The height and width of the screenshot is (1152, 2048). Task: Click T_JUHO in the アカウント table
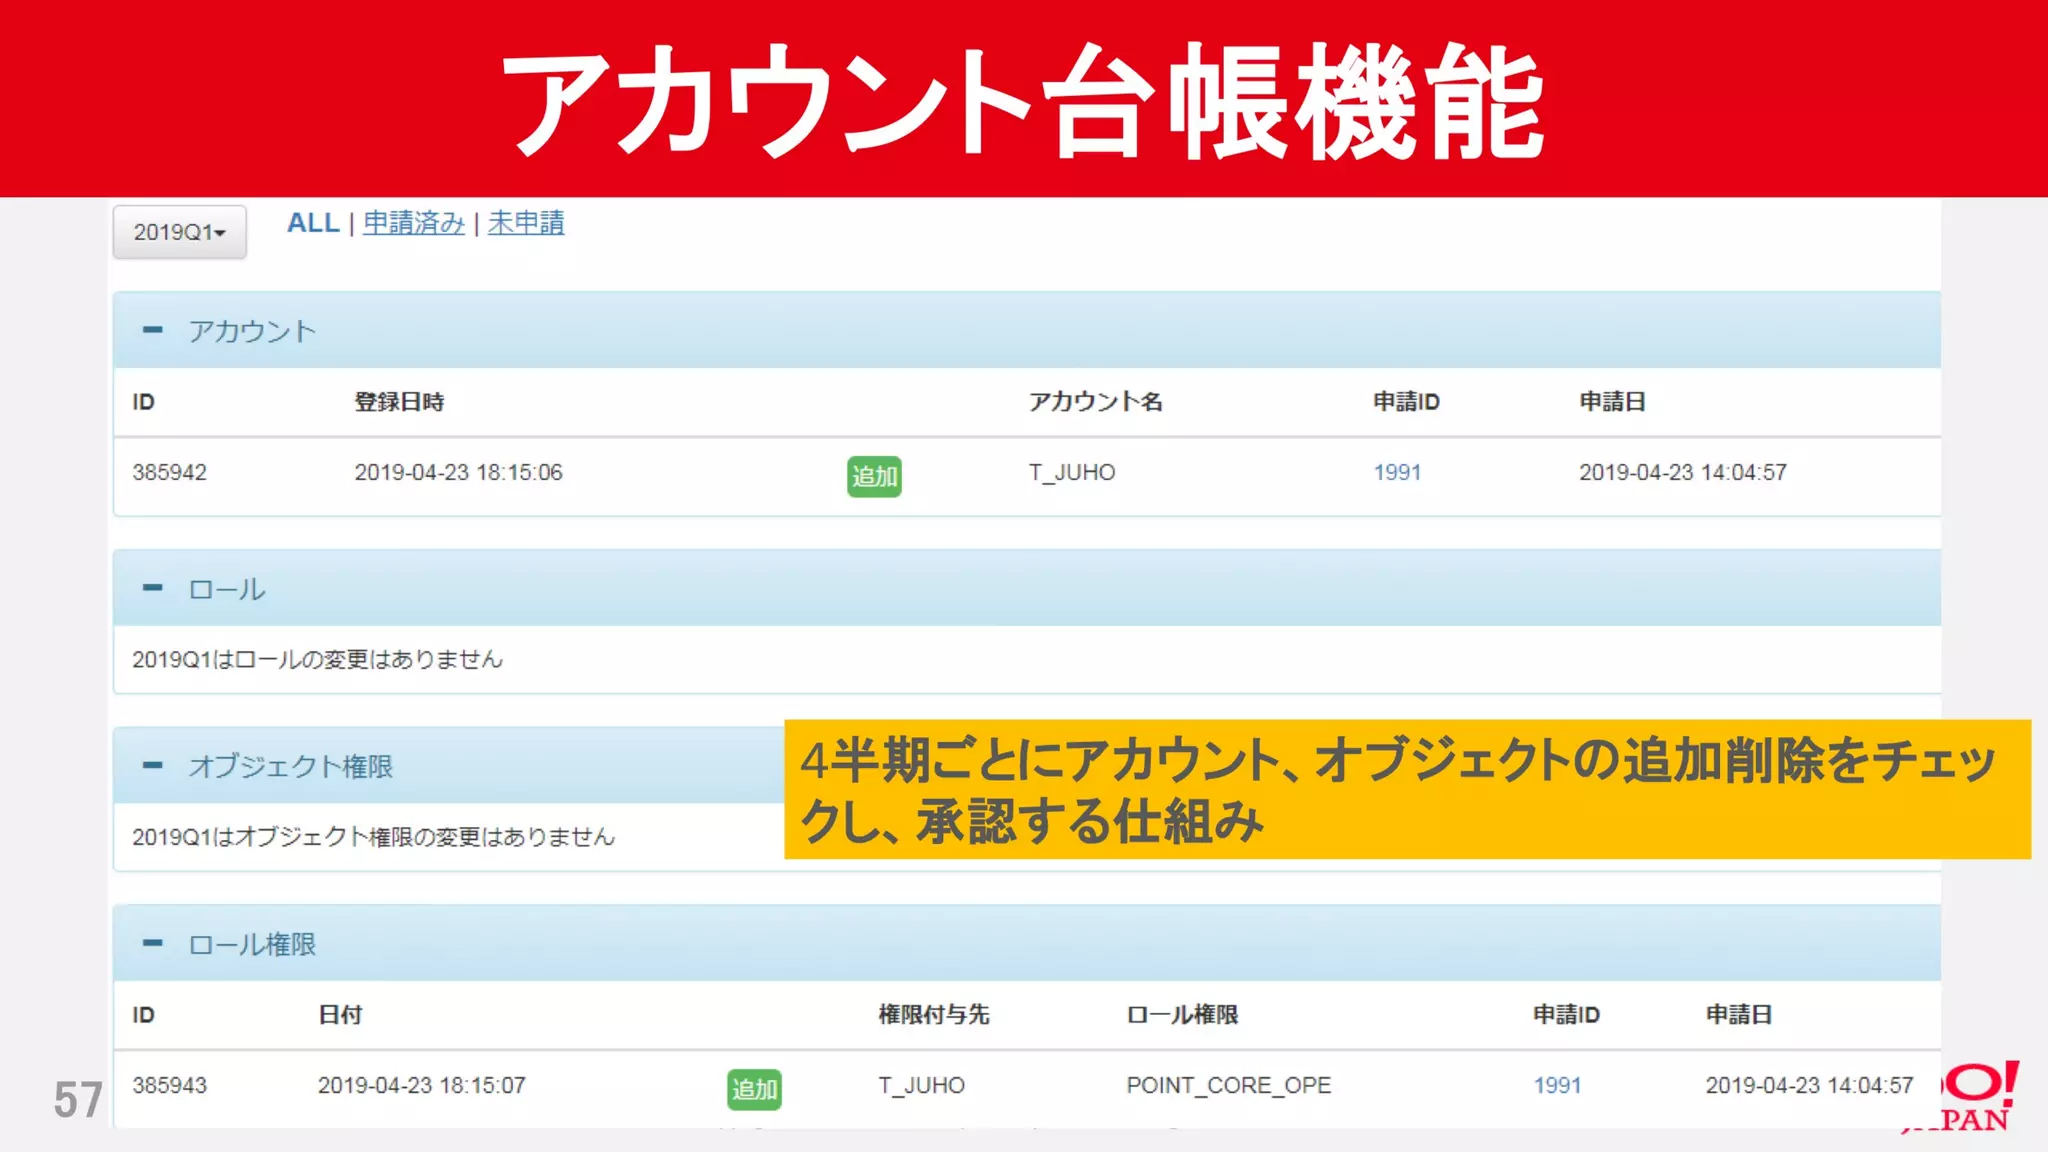point(1072,472)
